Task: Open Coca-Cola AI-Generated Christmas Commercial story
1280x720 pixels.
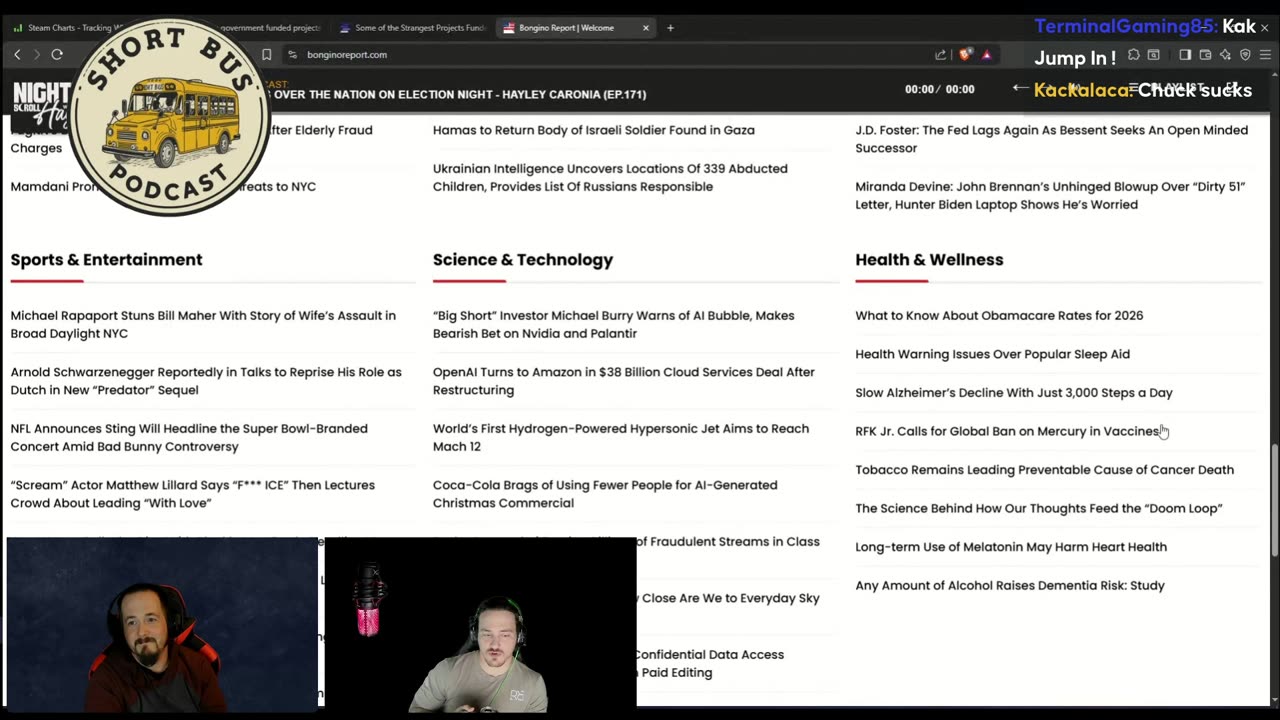Action: pos(605,494)
